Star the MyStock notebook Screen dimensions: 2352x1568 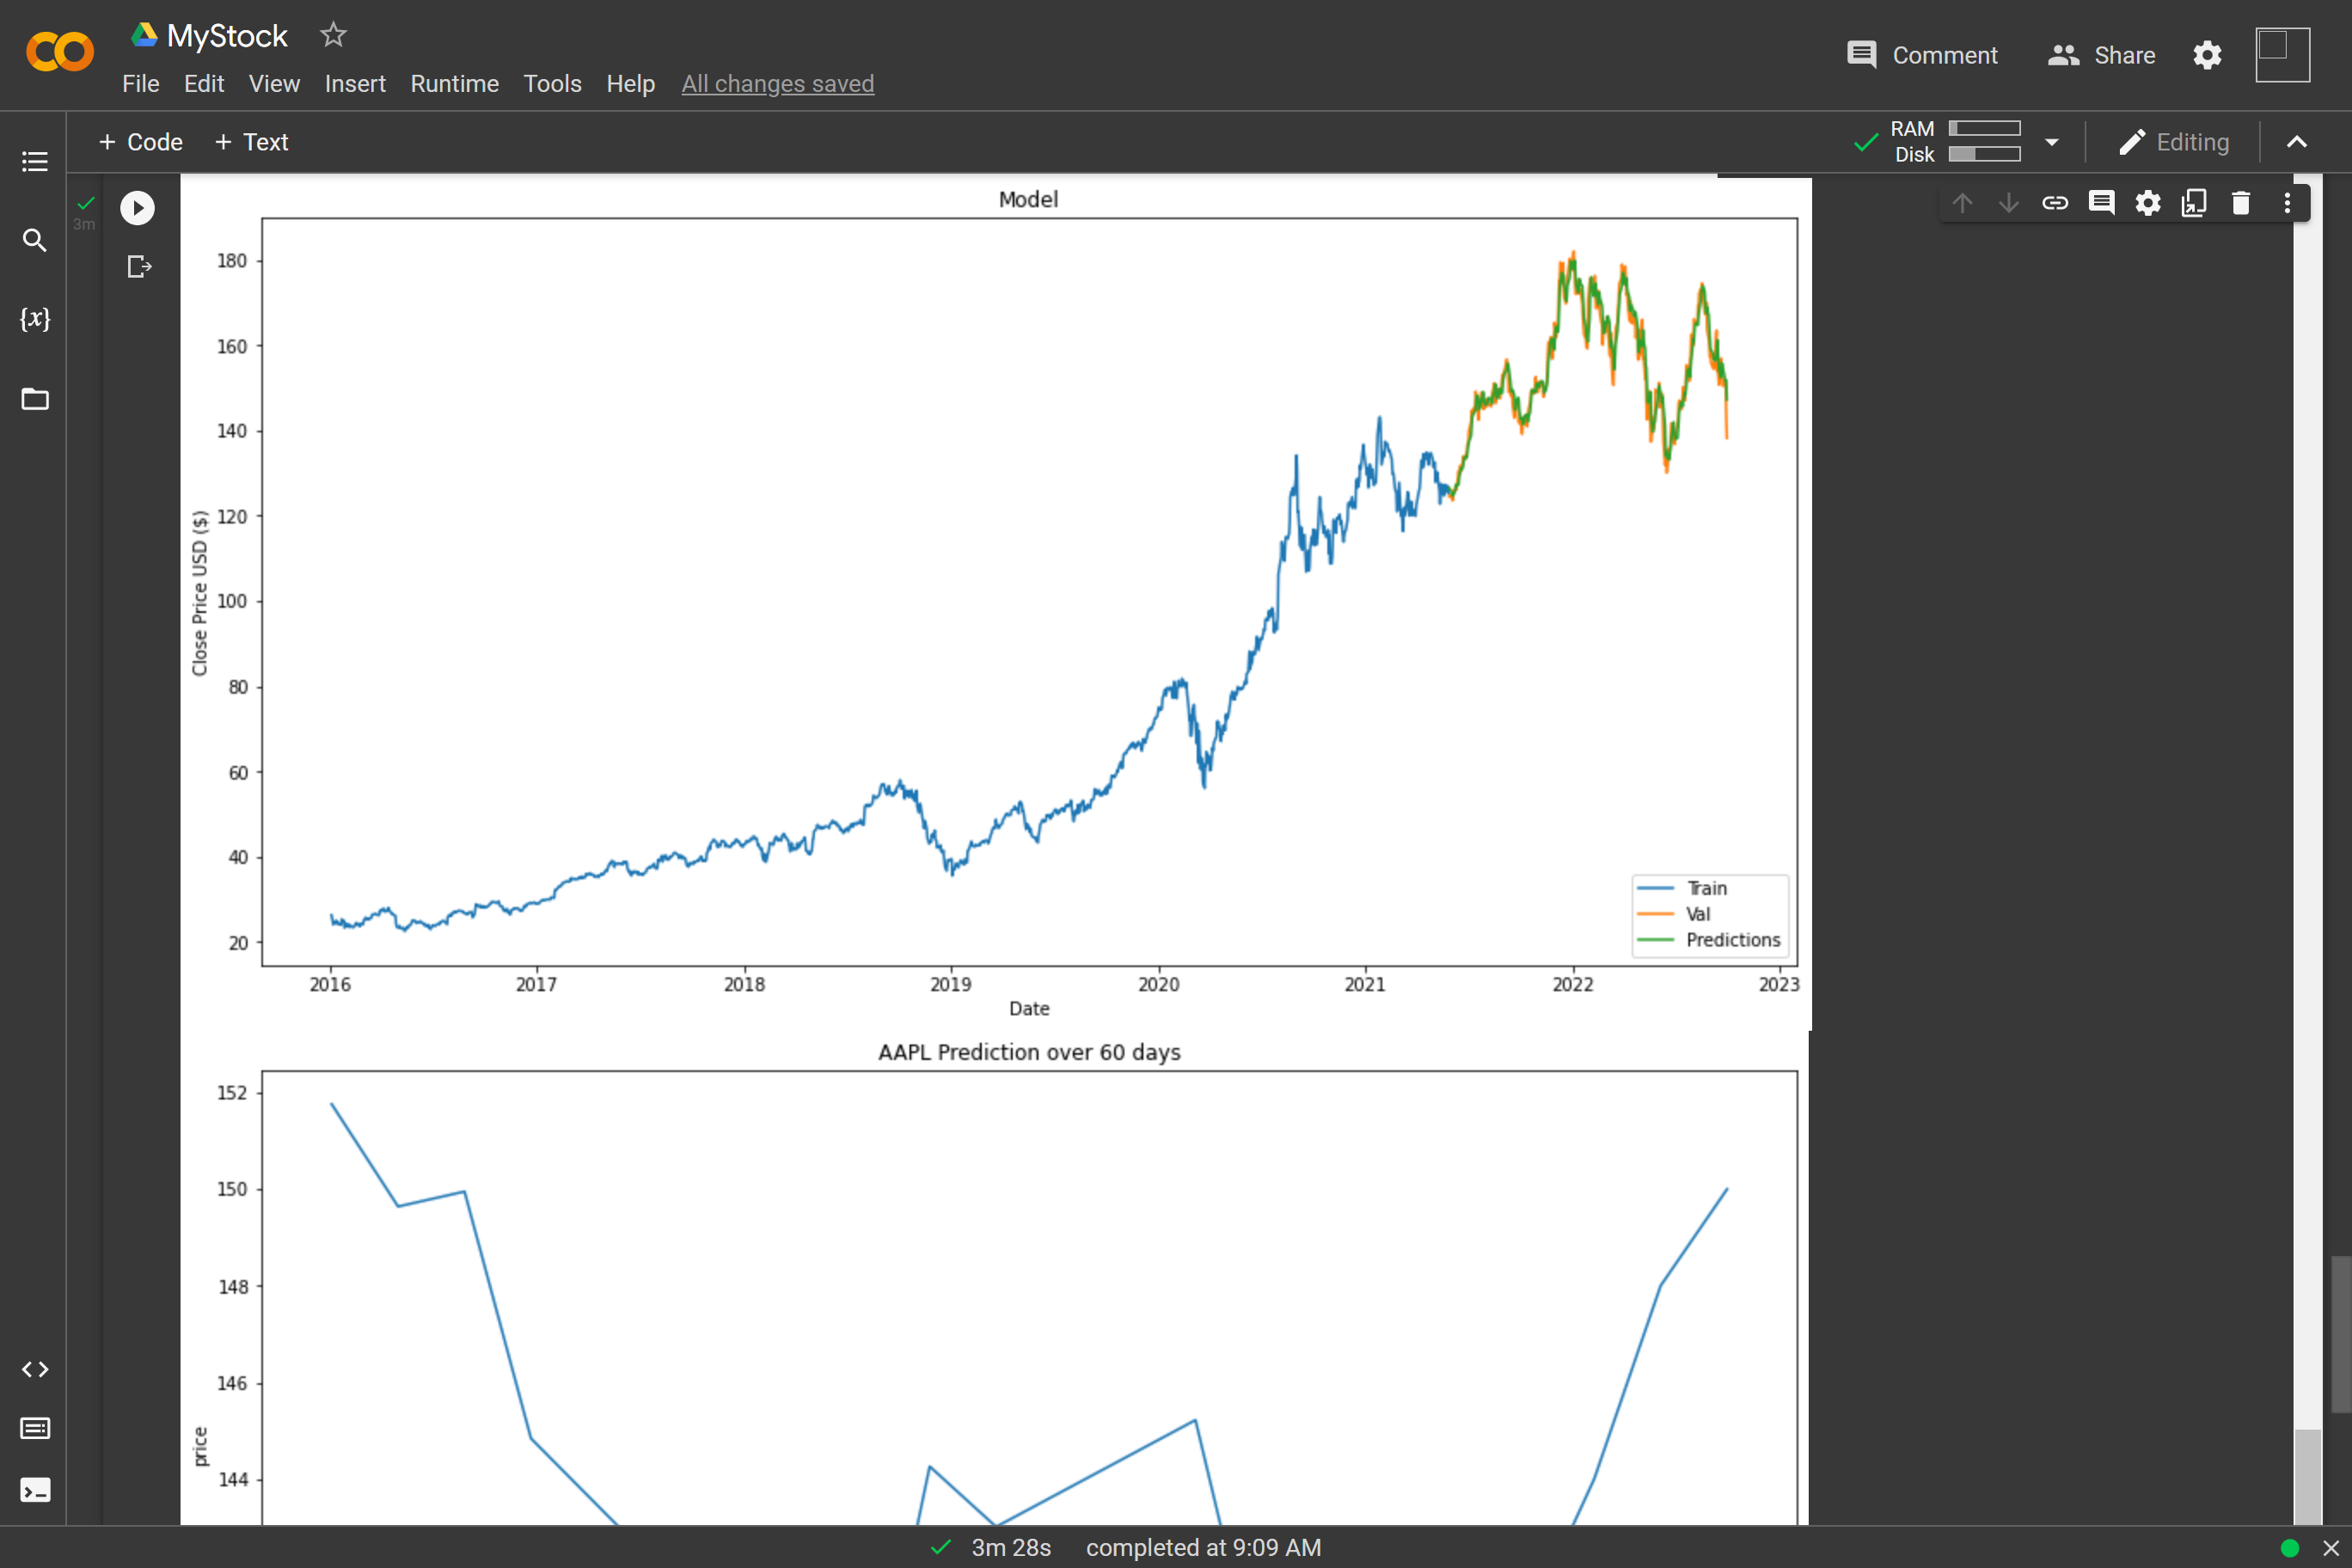pyautogui.click(x=333, y=36)
